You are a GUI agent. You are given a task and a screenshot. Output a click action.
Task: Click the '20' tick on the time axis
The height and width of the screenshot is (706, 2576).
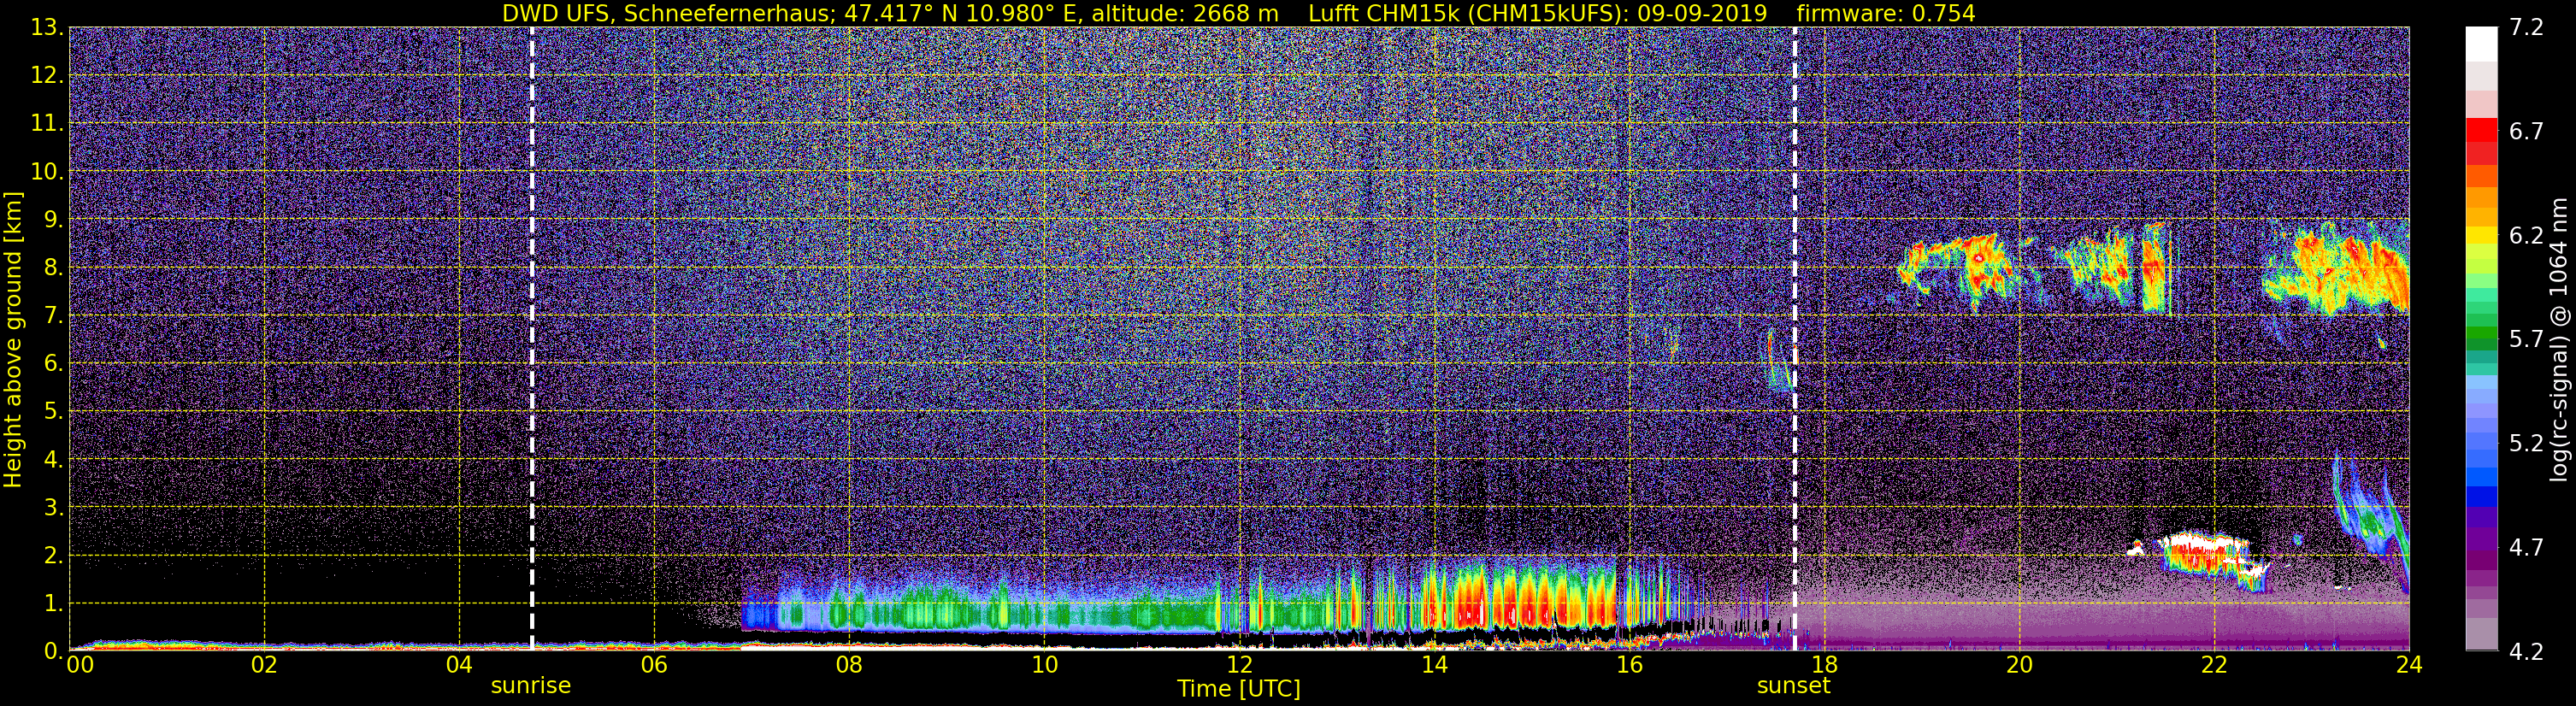point(2019,665)
